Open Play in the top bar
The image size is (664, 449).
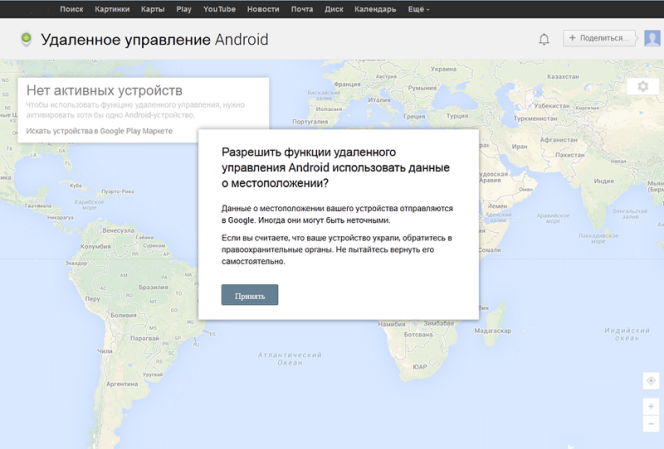click(x=184, y=9)
